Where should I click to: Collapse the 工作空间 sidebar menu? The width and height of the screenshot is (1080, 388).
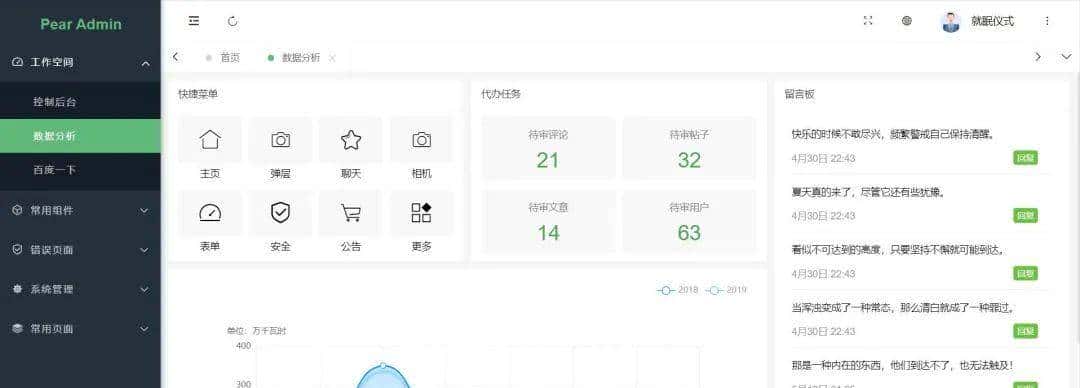(81, 63)
